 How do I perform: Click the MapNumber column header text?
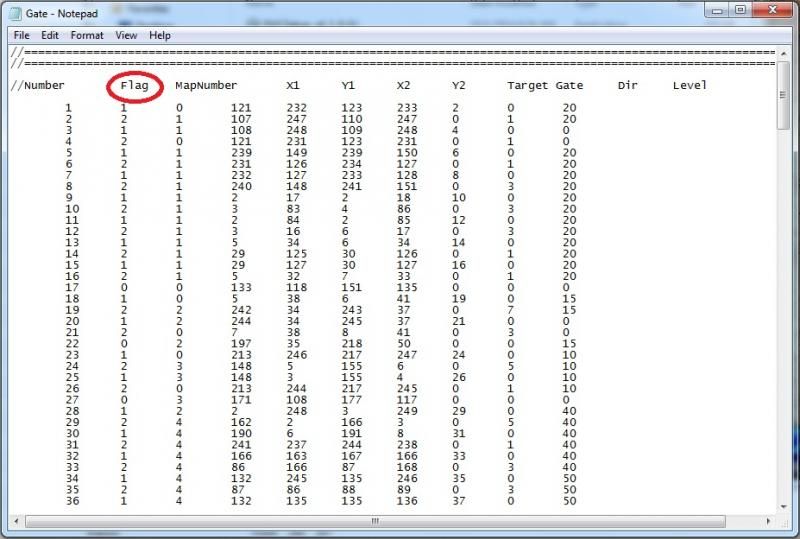tap(205, 86)
